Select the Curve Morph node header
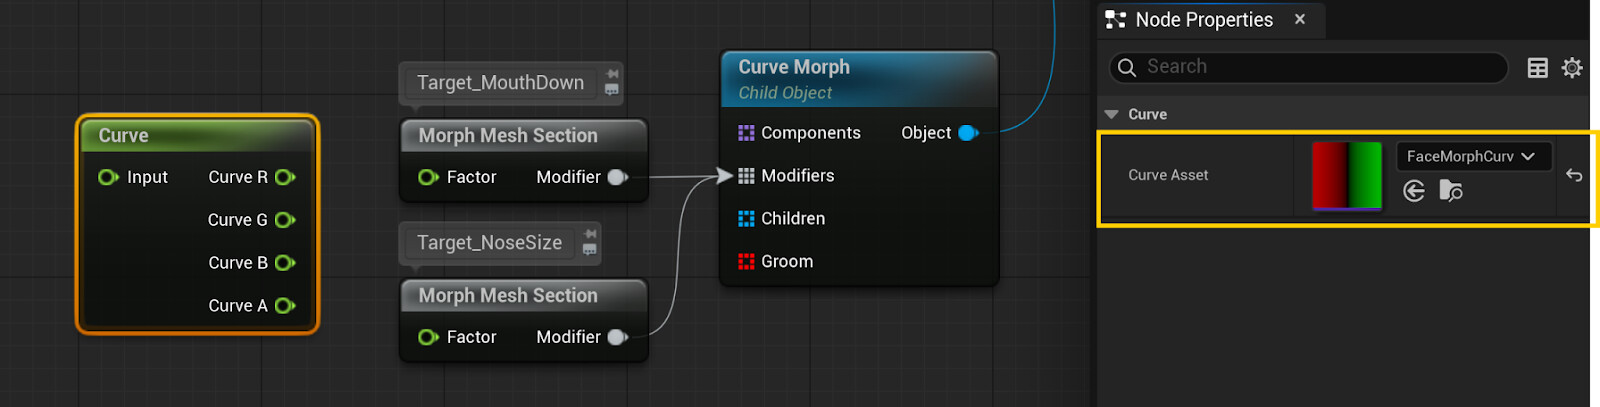Viewport: 1600px width, 407px height. point(859,79)
